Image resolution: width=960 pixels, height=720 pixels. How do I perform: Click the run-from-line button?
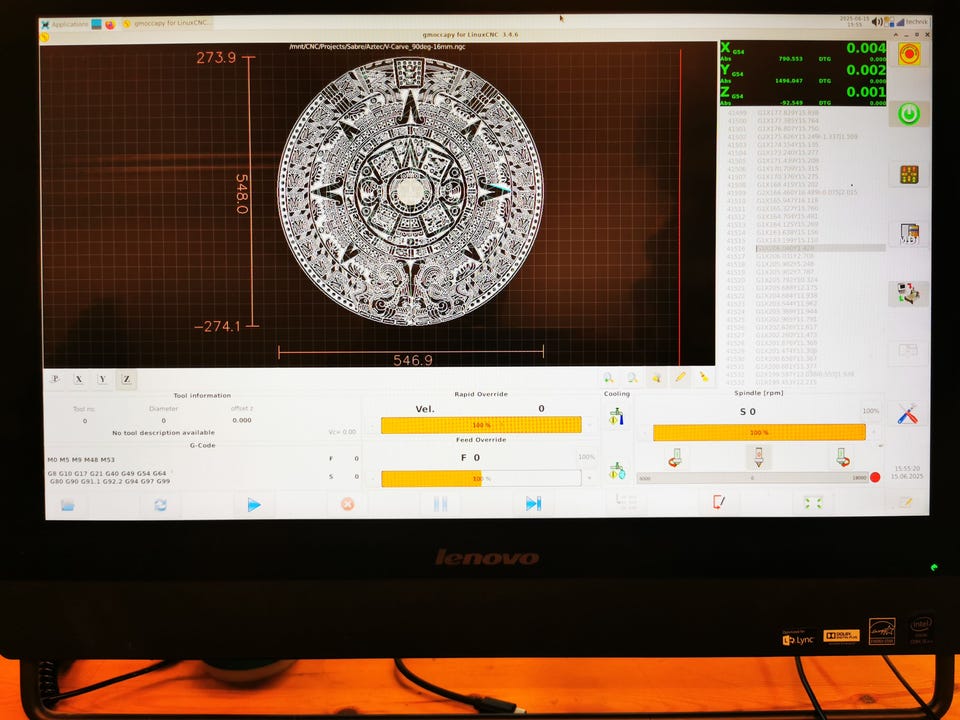pyautogui.click(x=626, y=502)
